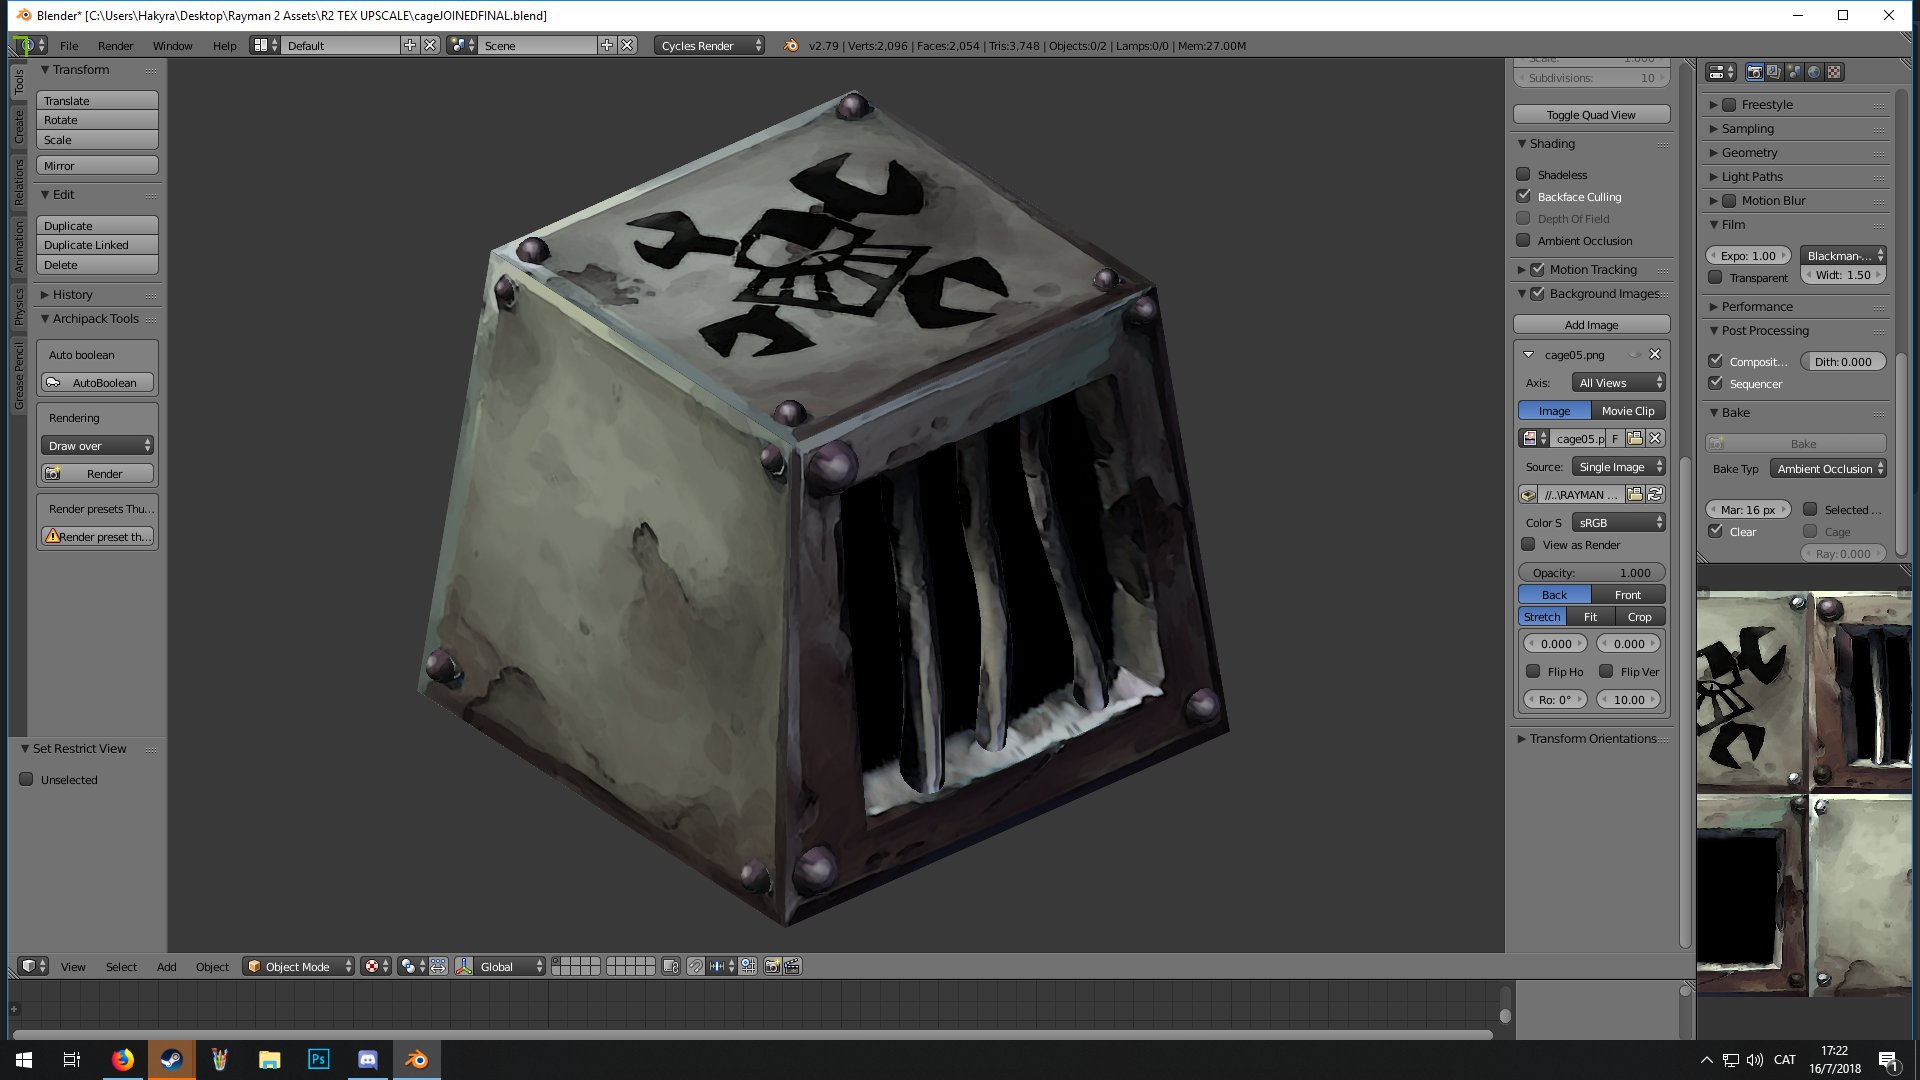
Task: Click the OpenGL render image icon
Action: click(x=772, y=966)
